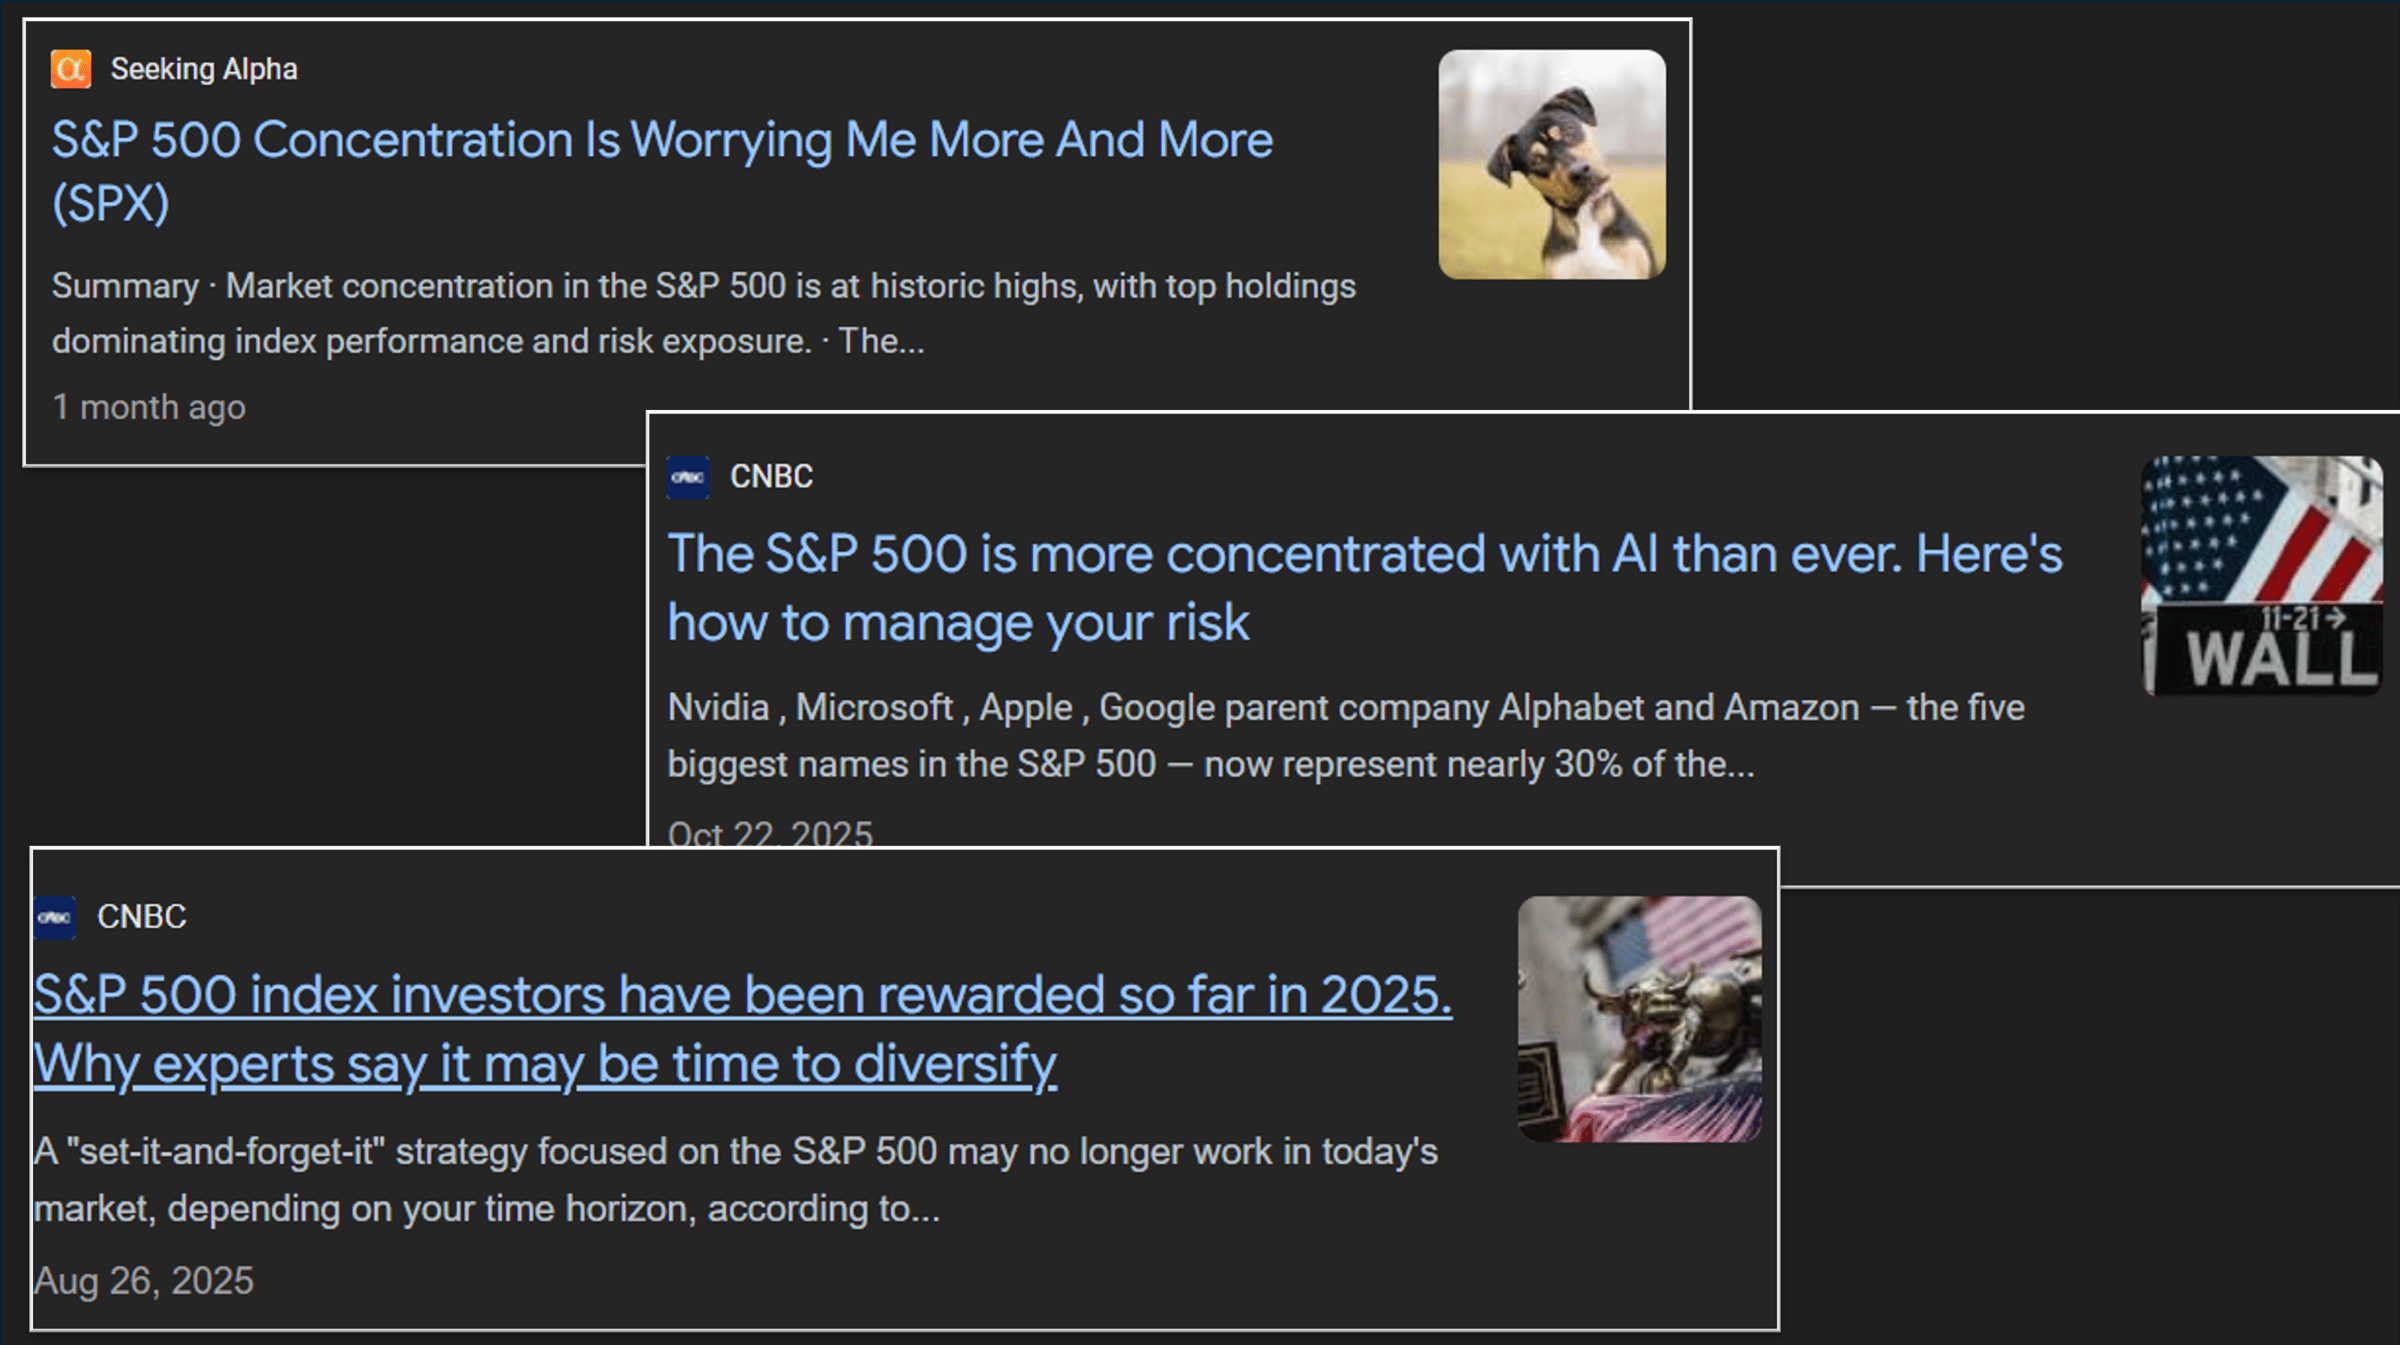Open the Wall Street sign thumbnail
The image size is (2400, 1345).
pyautogui.click(x=2262, y=576)
